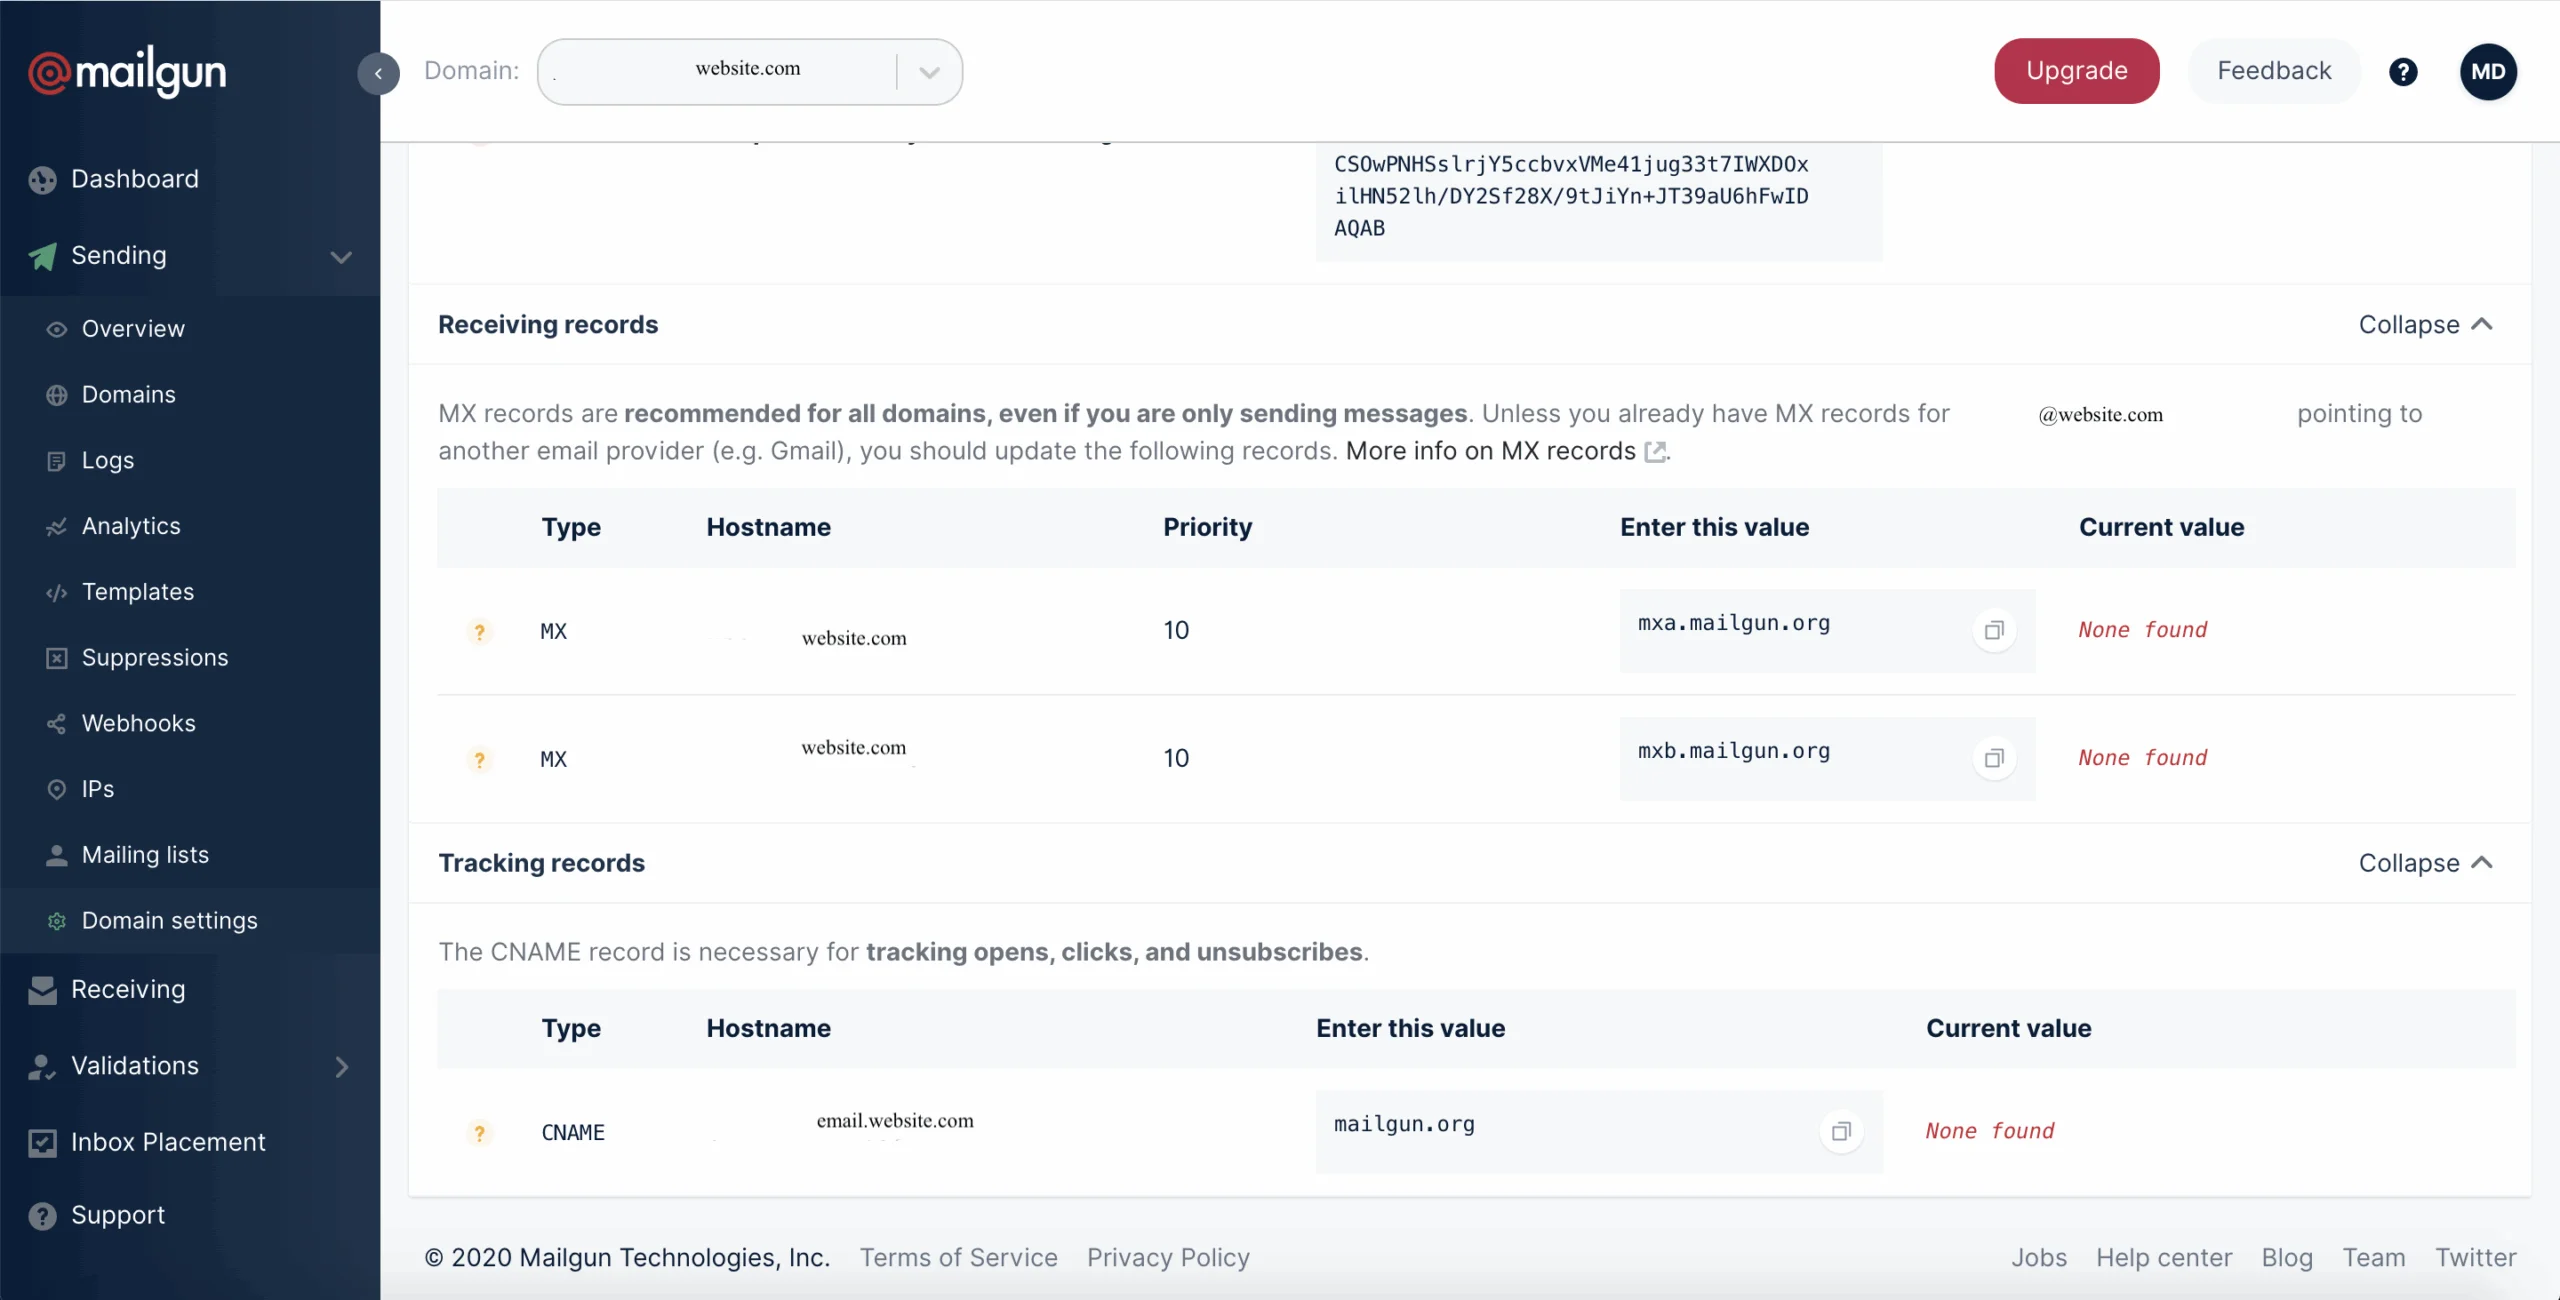
Task: Copy the mailgun.org CNAME value
Action: pos(1841,1132)
